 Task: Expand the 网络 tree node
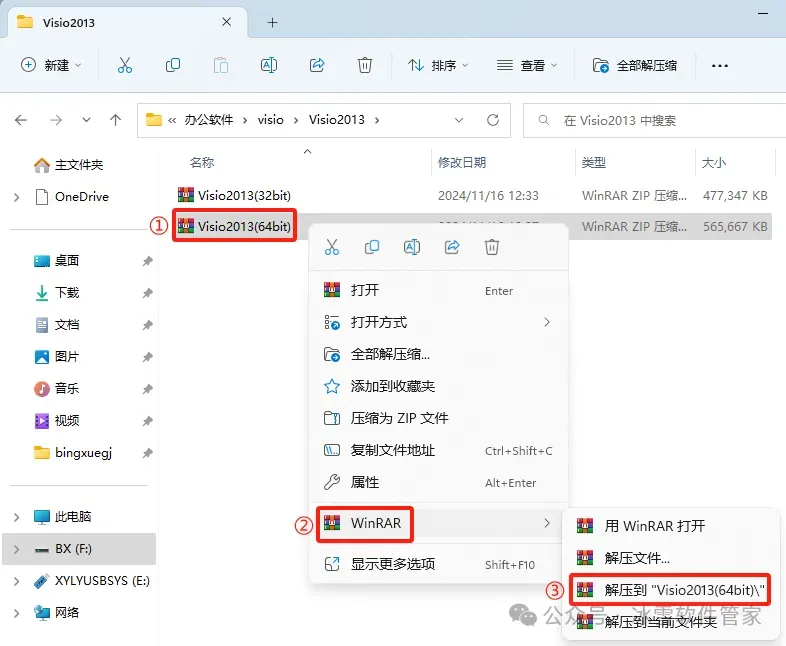[17, 613]
